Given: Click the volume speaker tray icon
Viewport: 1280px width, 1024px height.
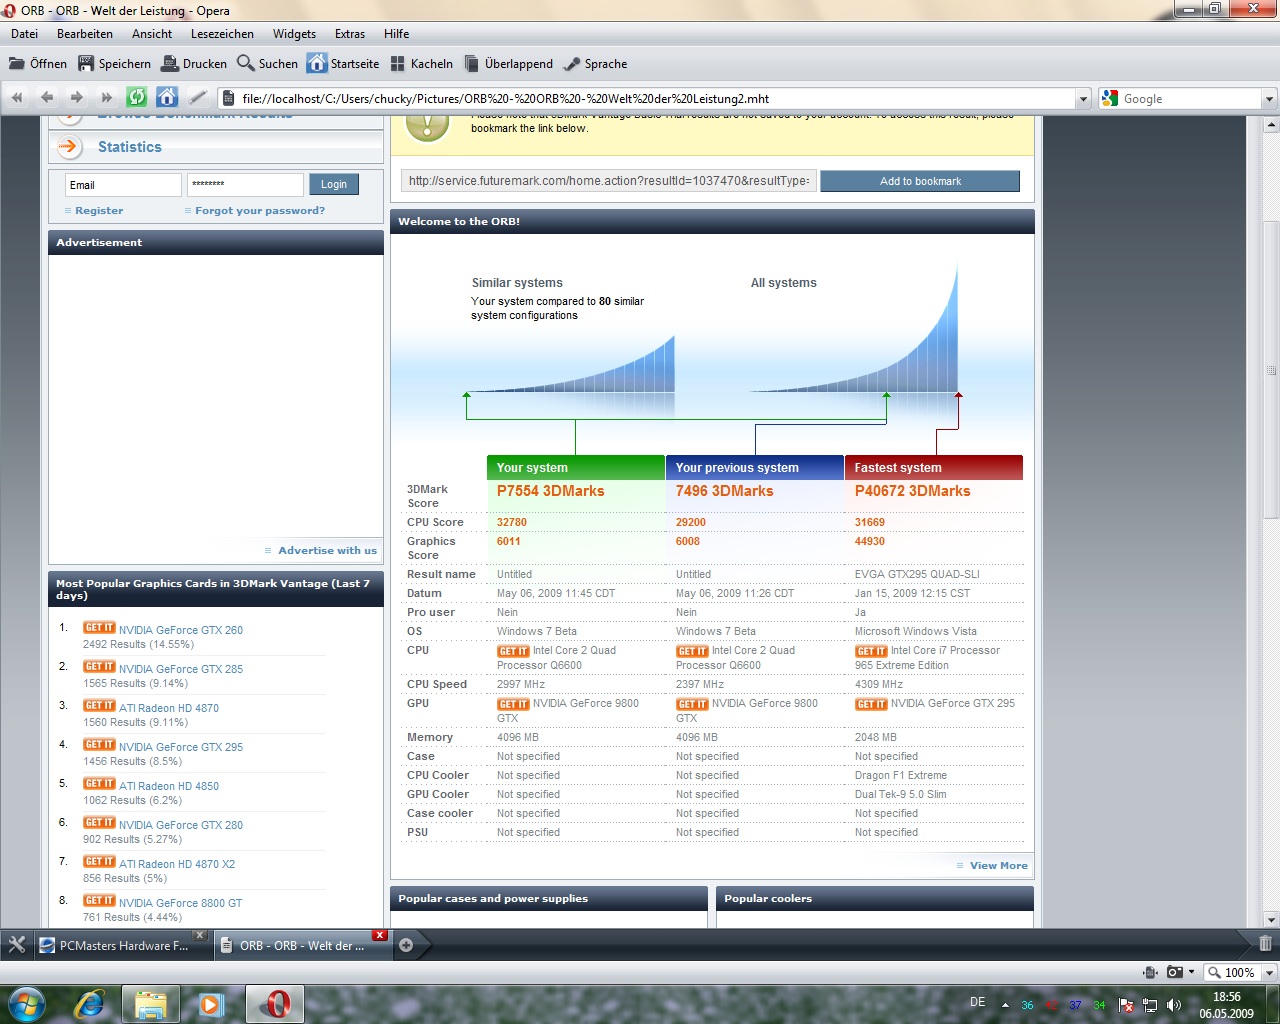Looking at the screenshot, I should point(1174,1005).
